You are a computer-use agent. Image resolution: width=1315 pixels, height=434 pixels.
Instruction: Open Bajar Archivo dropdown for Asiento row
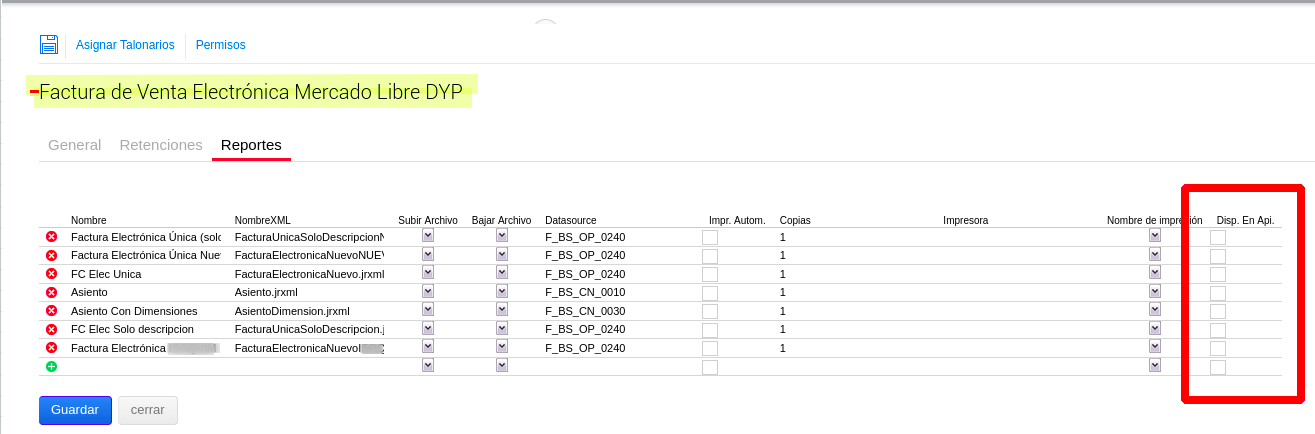(502, 291)
